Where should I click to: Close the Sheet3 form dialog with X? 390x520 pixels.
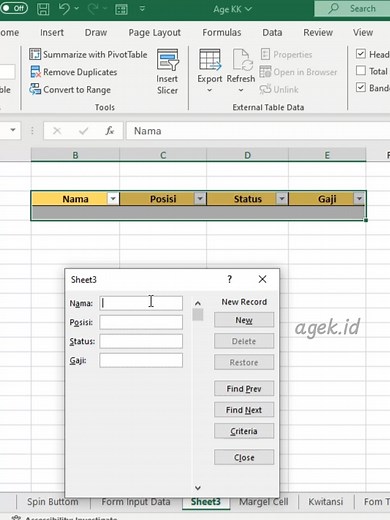click(x=262, y=279)
